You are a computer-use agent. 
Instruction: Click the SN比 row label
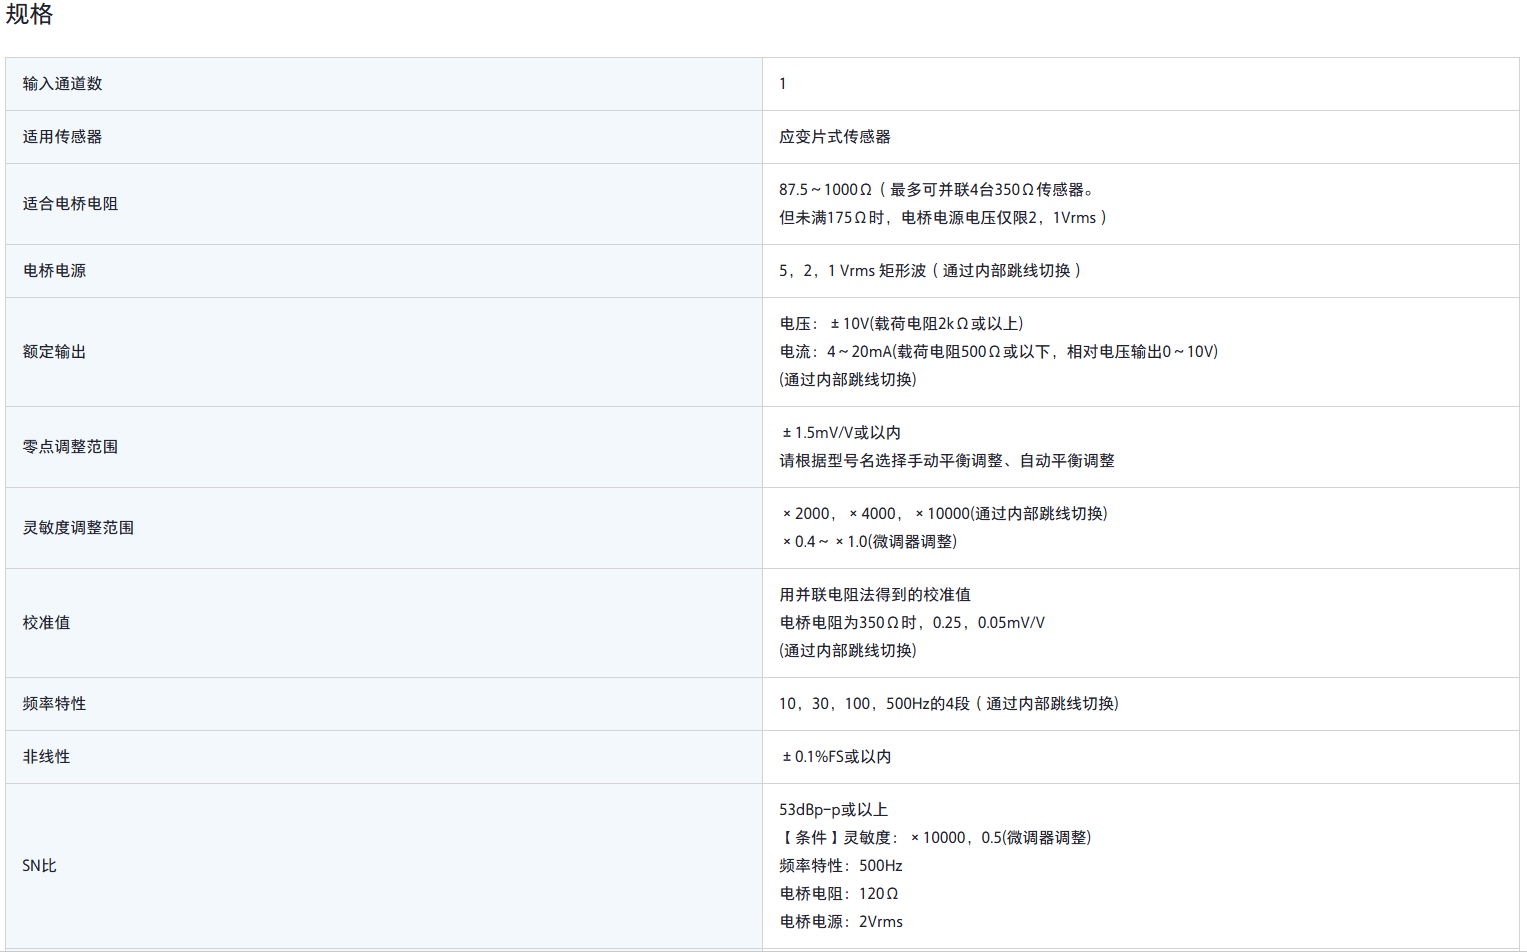[x=39, y=866]
